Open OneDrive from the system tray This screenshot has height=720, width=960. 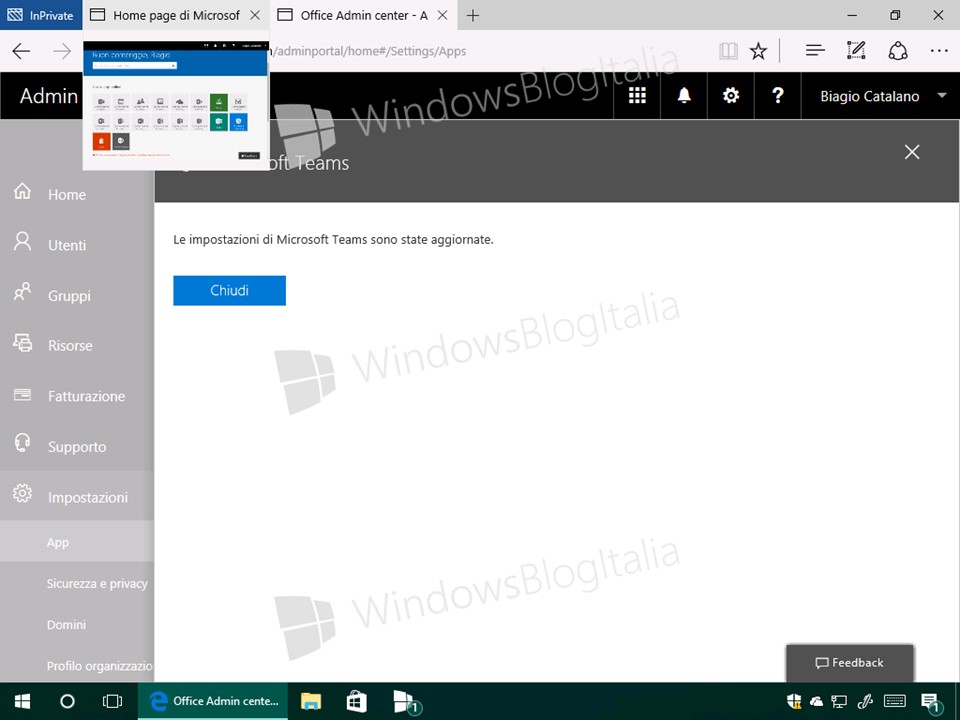pos(816,701)
